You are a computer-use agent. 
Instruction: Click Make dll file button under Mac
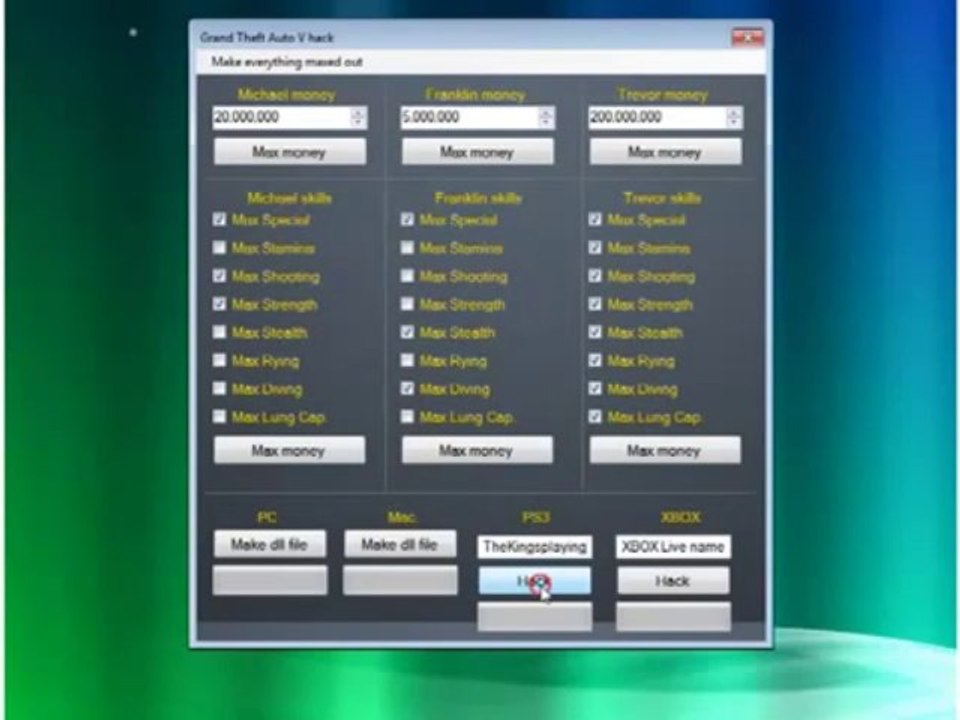pos(400,544)
